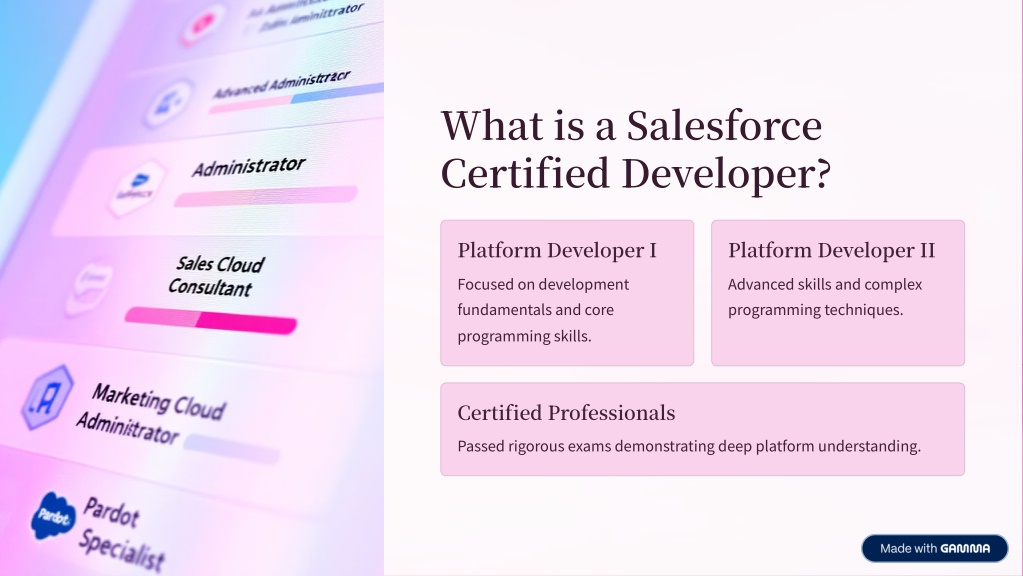Select the Platform Developer I card heading
1023x576 pixels.
[x=557, y=250]
